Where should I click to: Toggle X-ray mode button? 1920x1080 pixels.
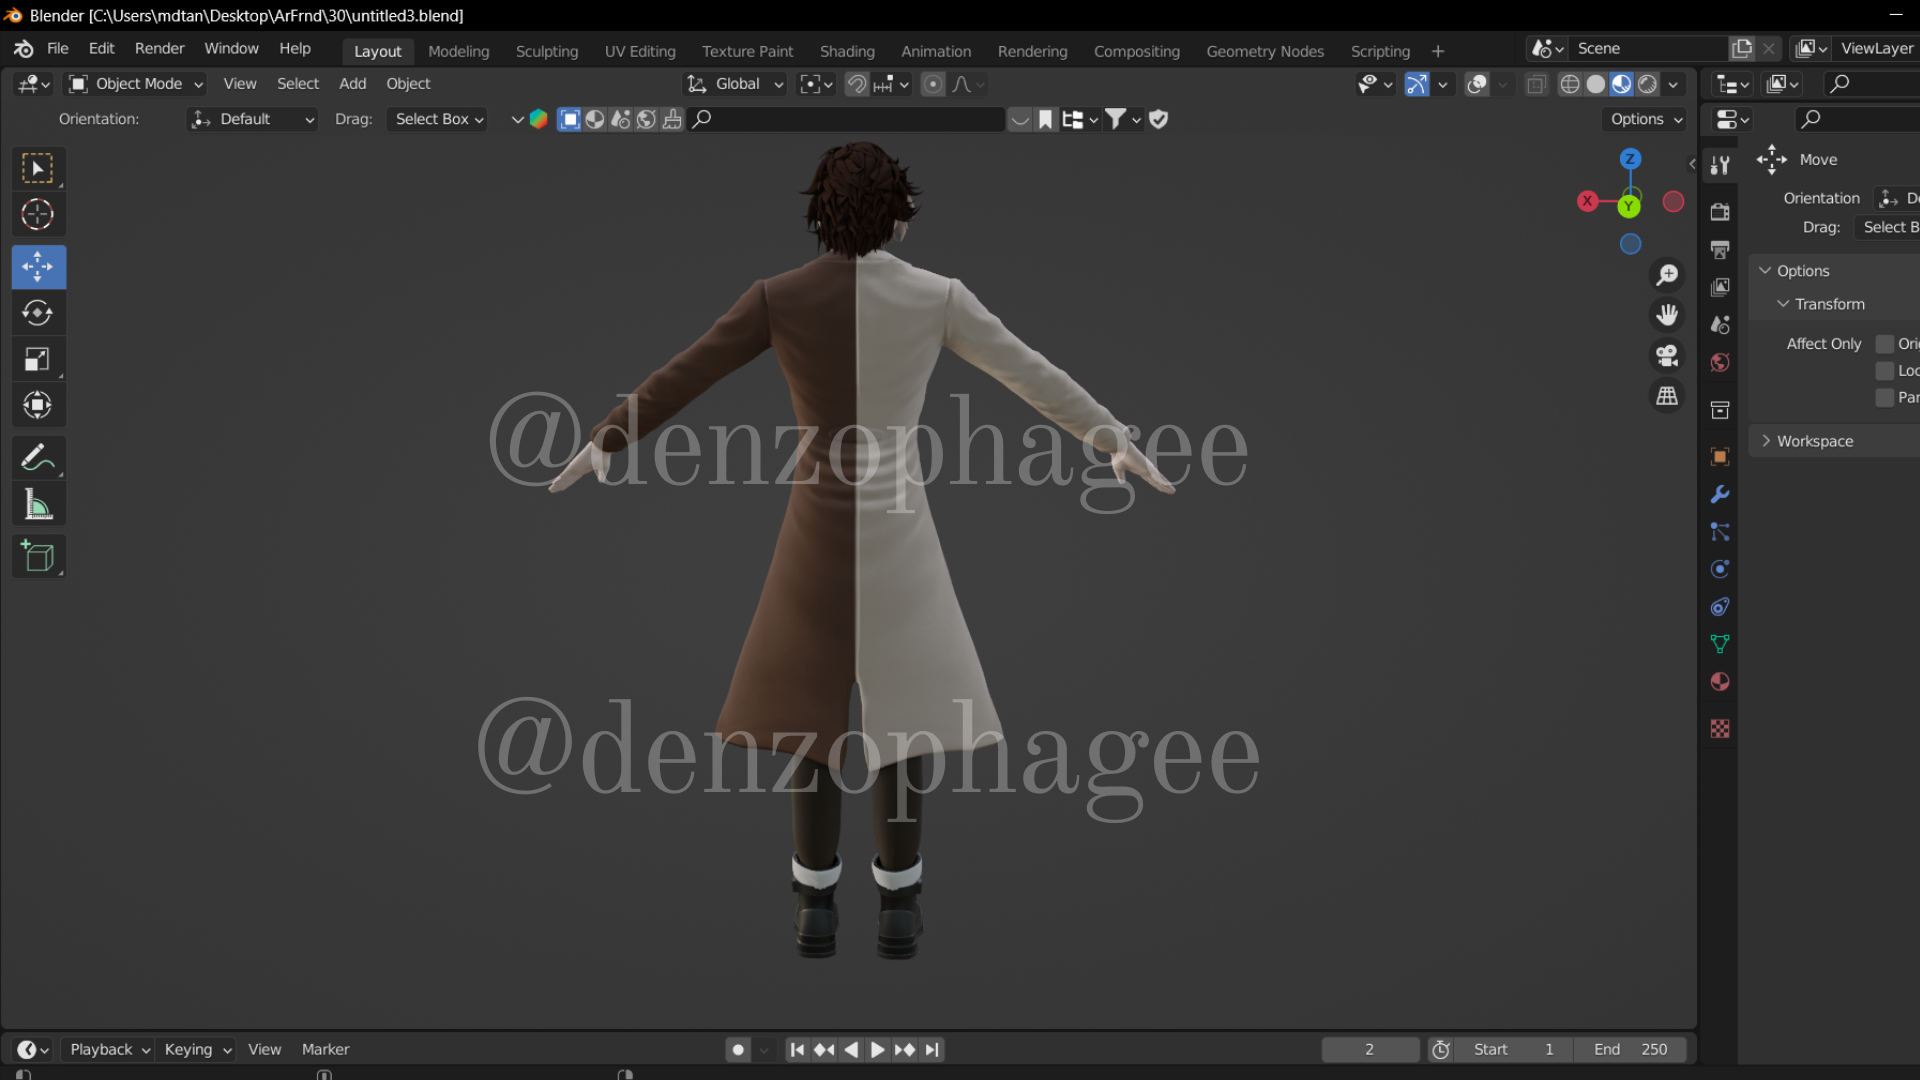point(1537,85)
